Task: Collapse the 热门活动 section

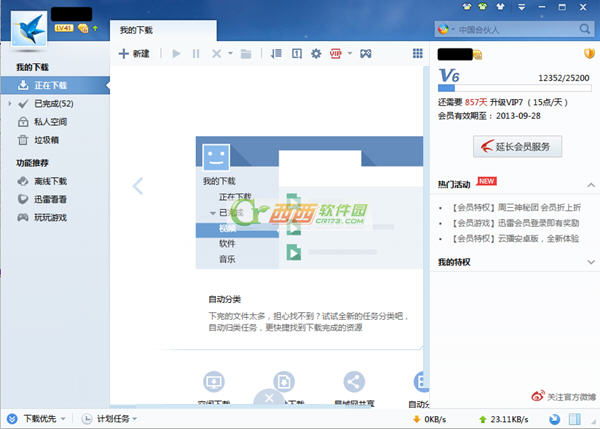Action: [x=591, y=185]
